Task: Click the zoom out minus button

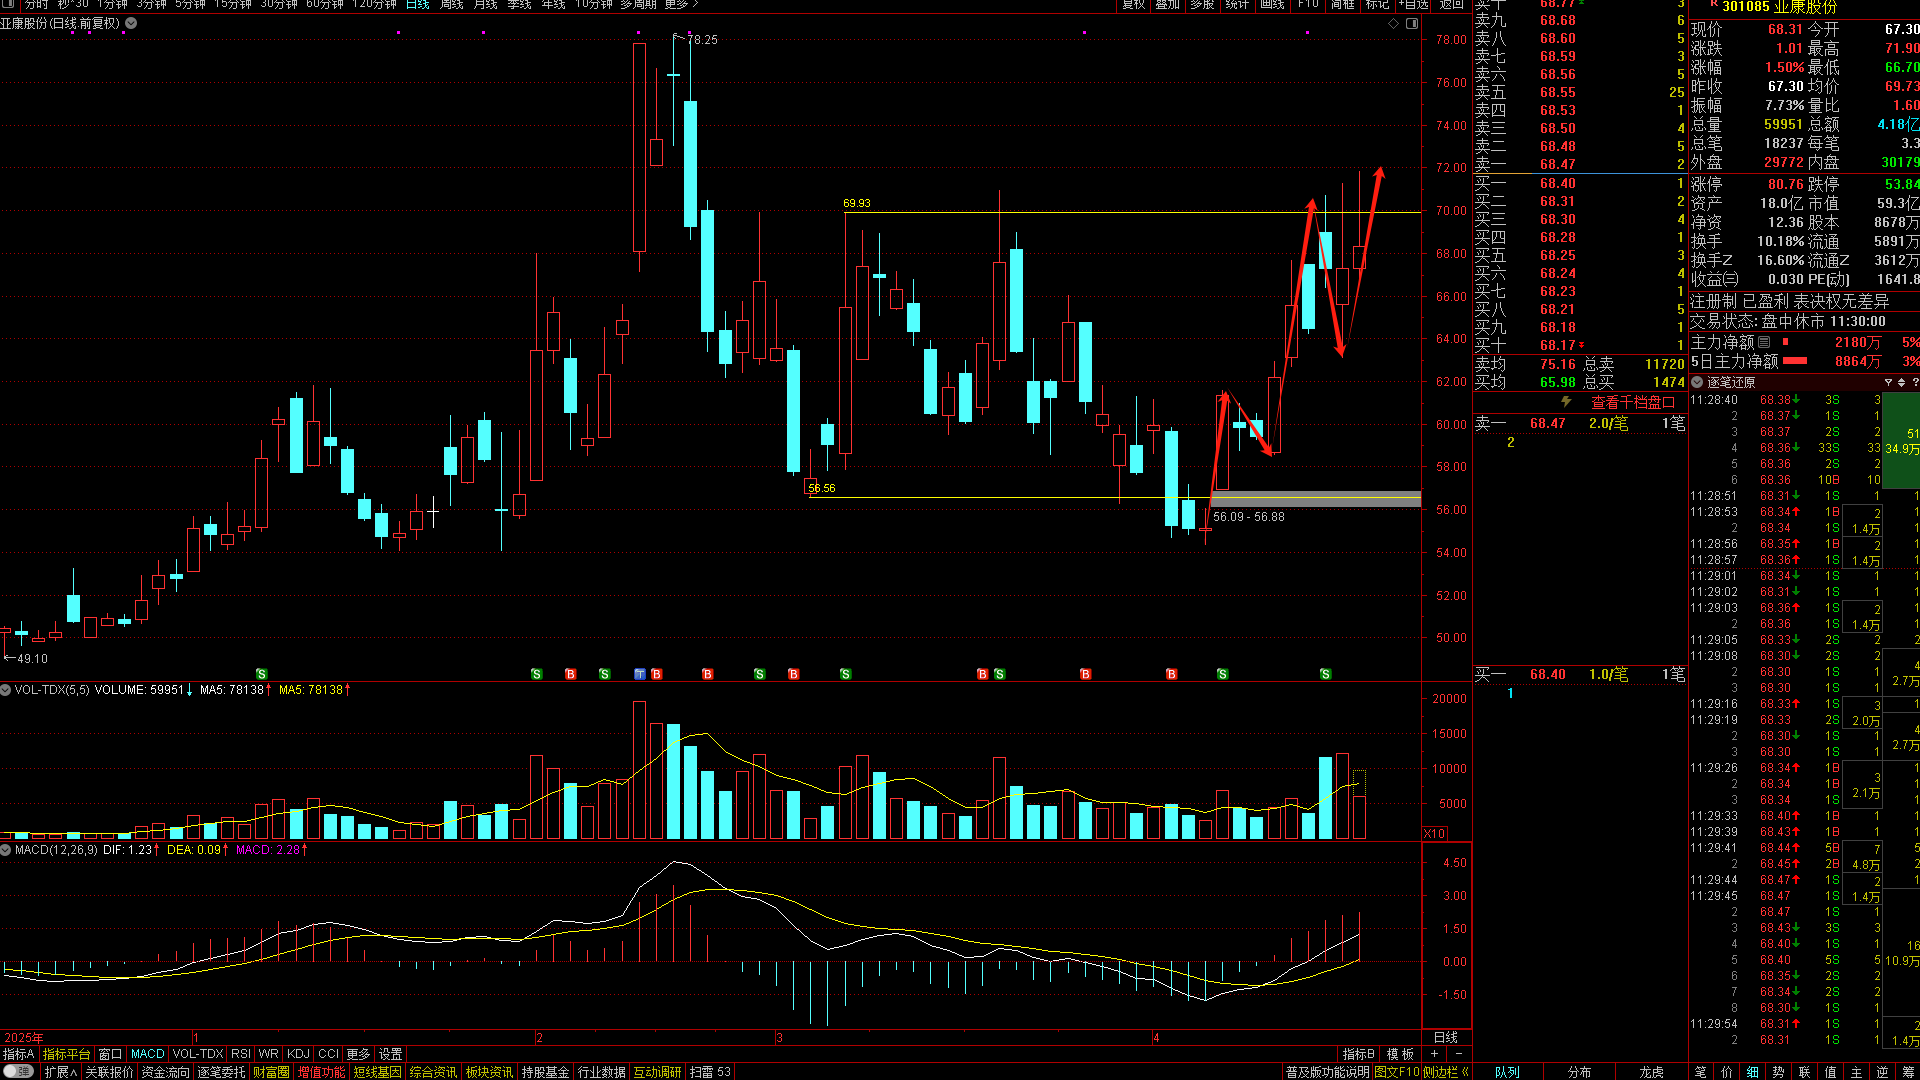Action: coord(1458,1054)
